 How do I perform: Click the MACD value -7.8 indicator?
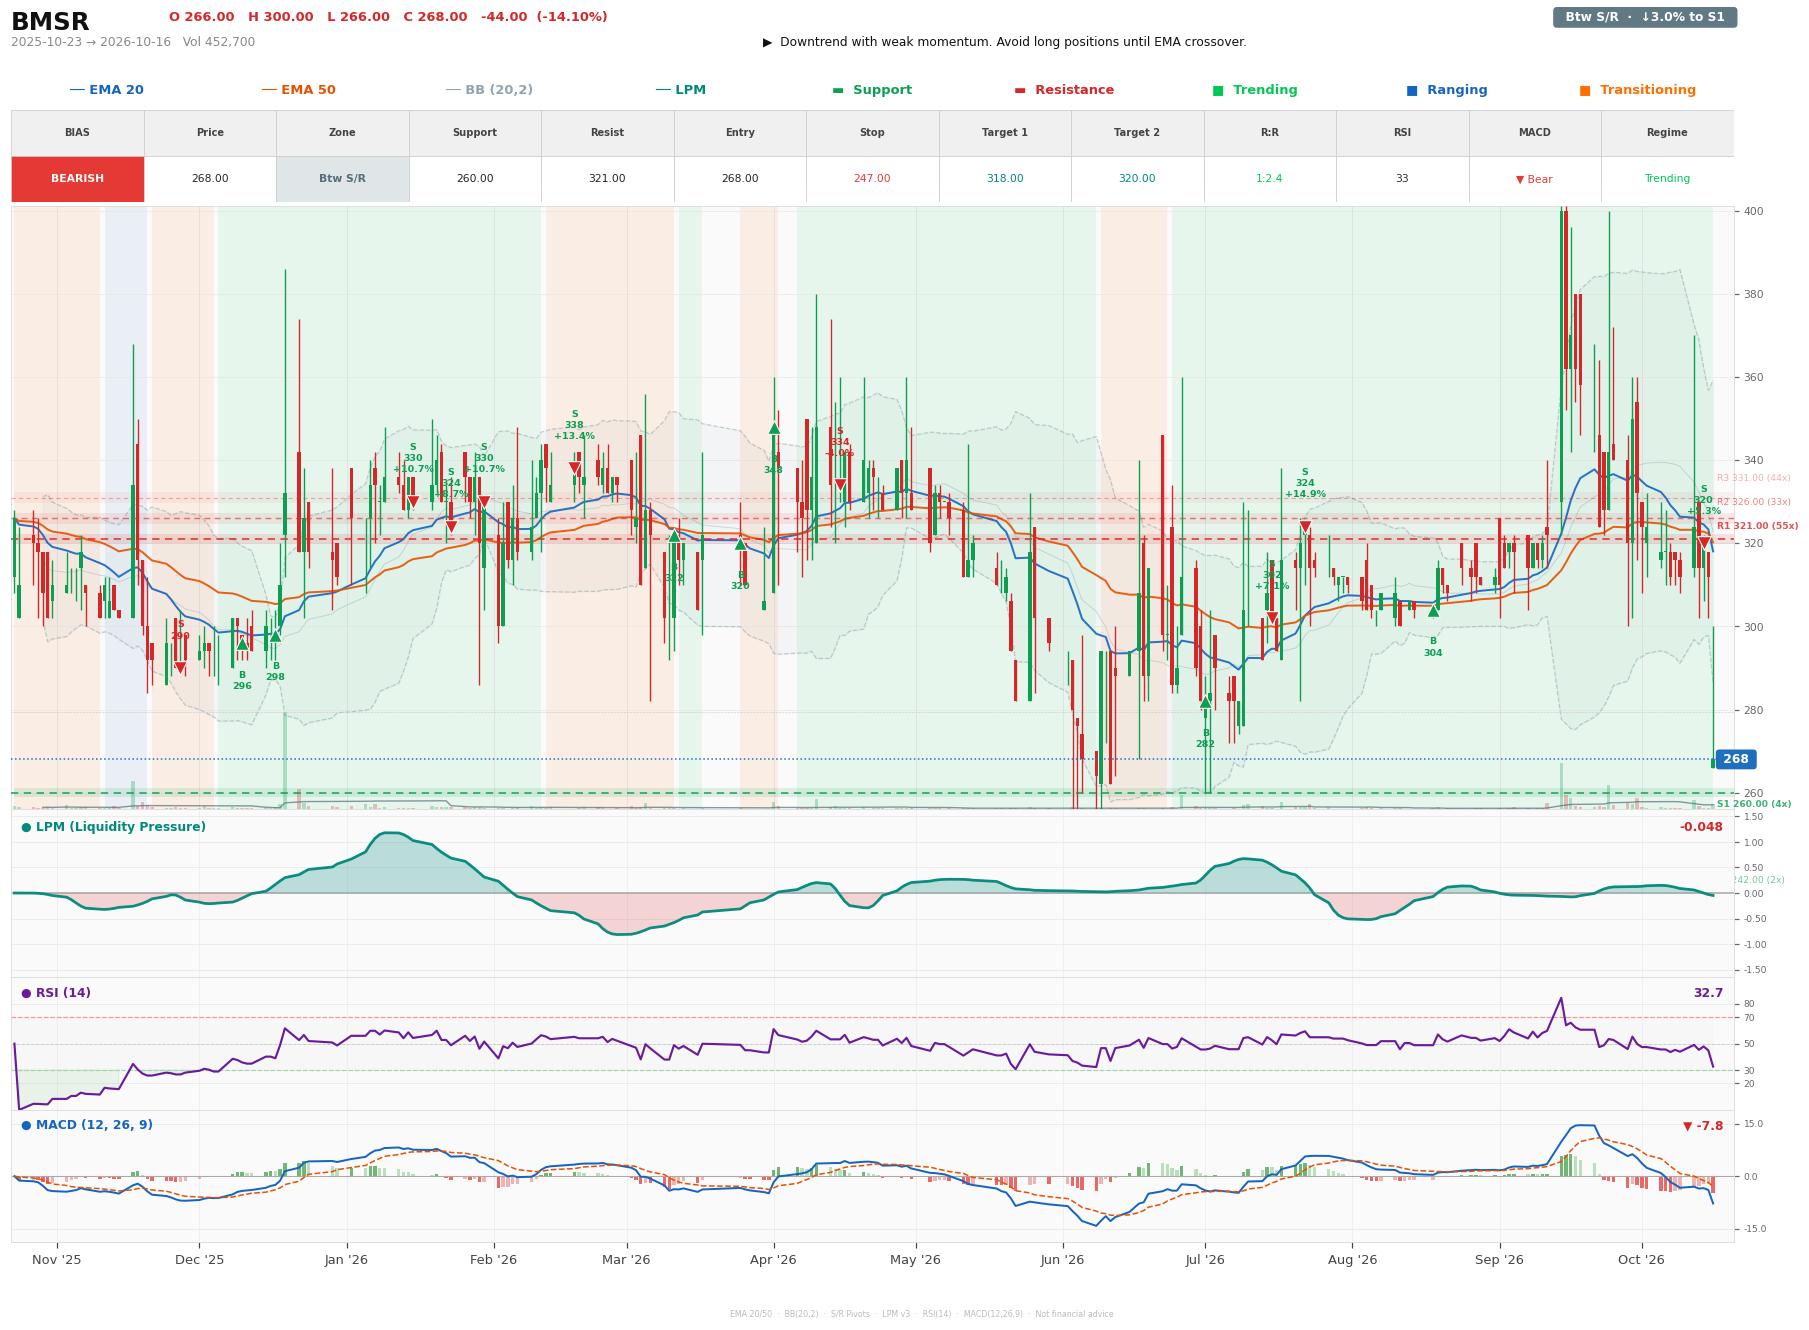click(1703, 1126)
